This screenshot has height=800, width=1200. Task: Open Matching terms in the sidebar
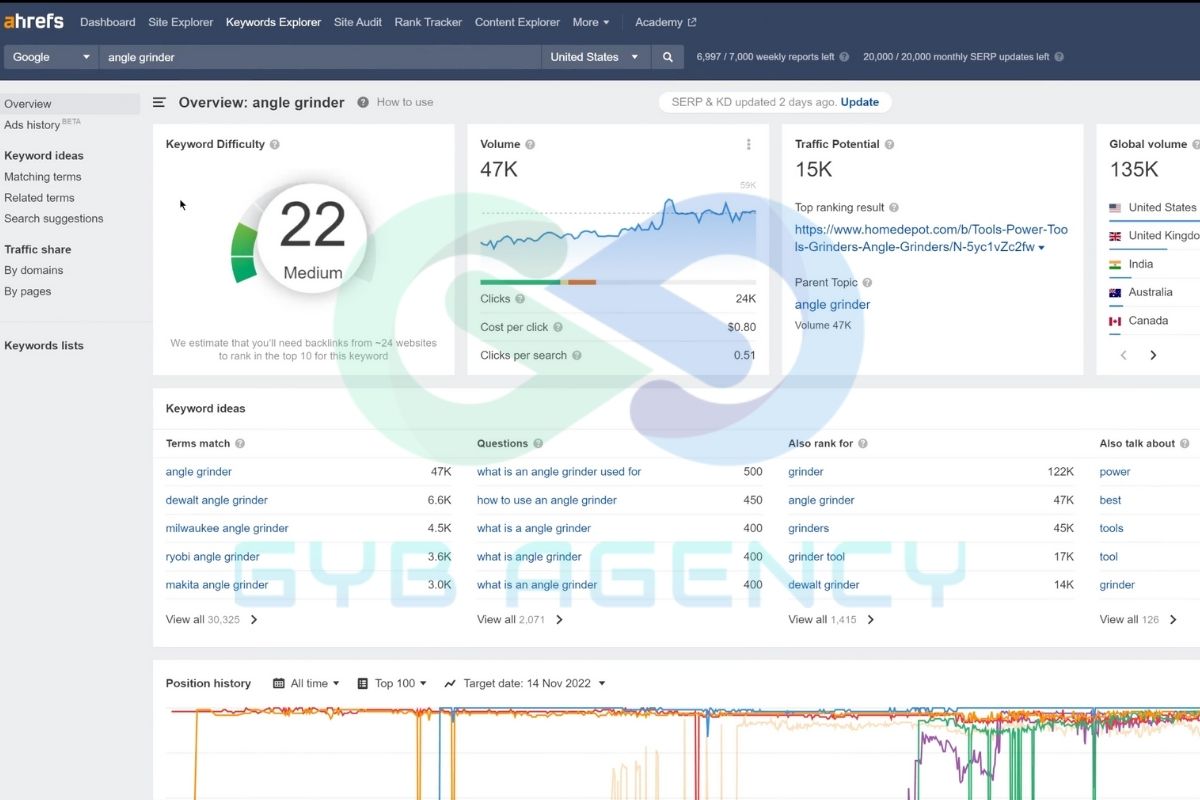click(43, 177)
